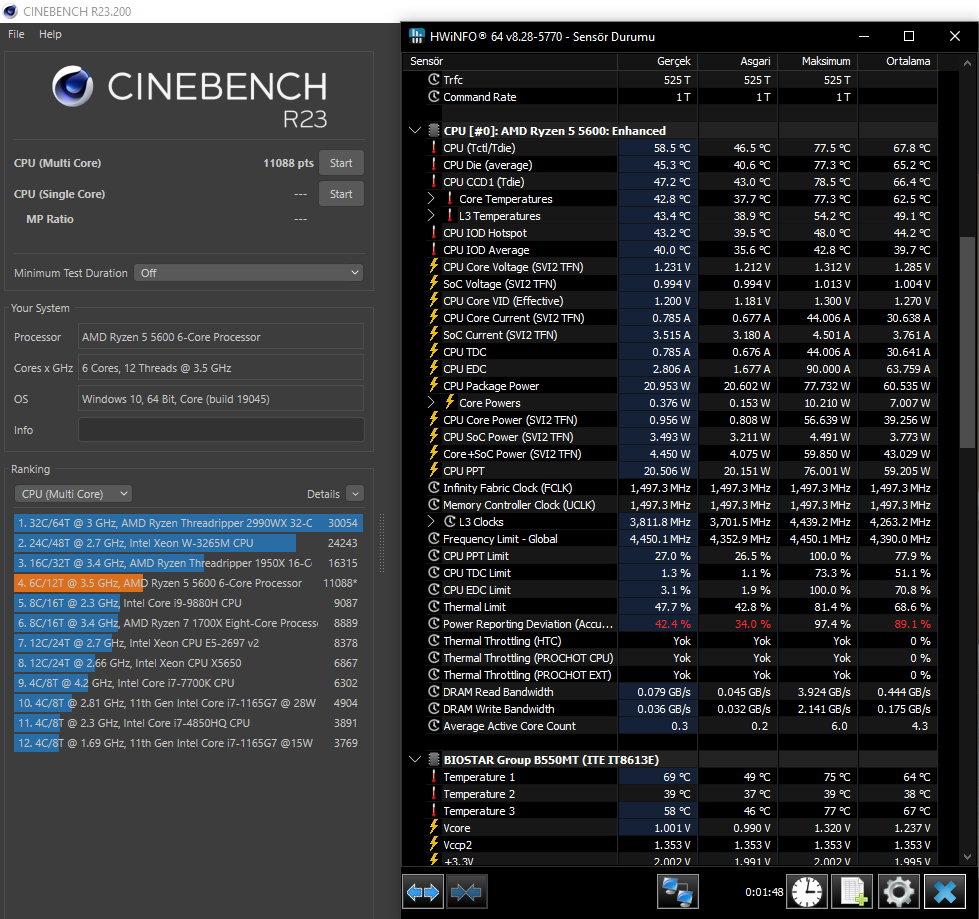Open the CPU (Multi Core) ranking dropdown
This screenshot has width=979, height=919.
click(73, 494)
